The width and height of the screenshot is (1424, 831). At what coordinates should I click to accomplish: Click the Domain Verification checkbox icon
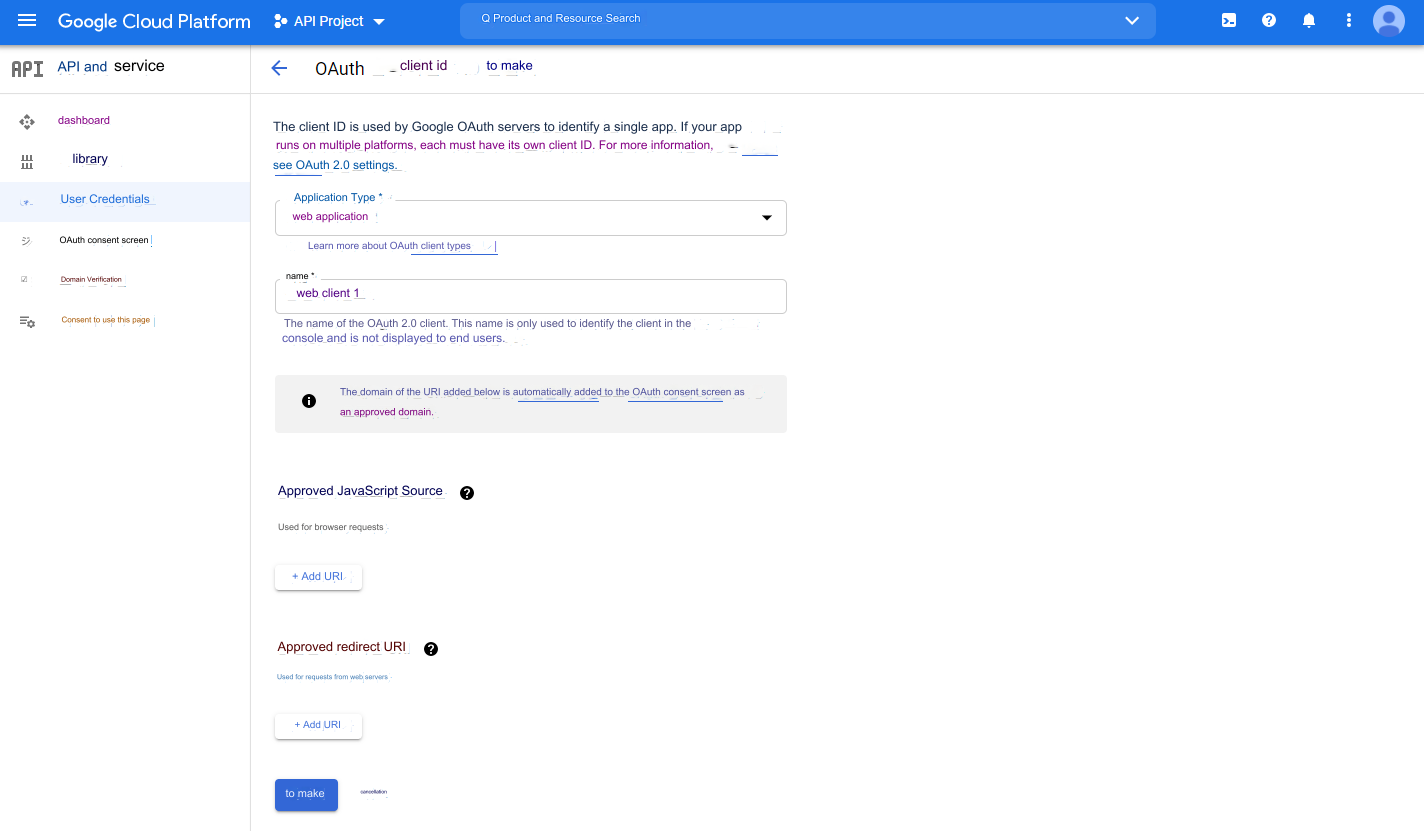click(x=24, y=279)
